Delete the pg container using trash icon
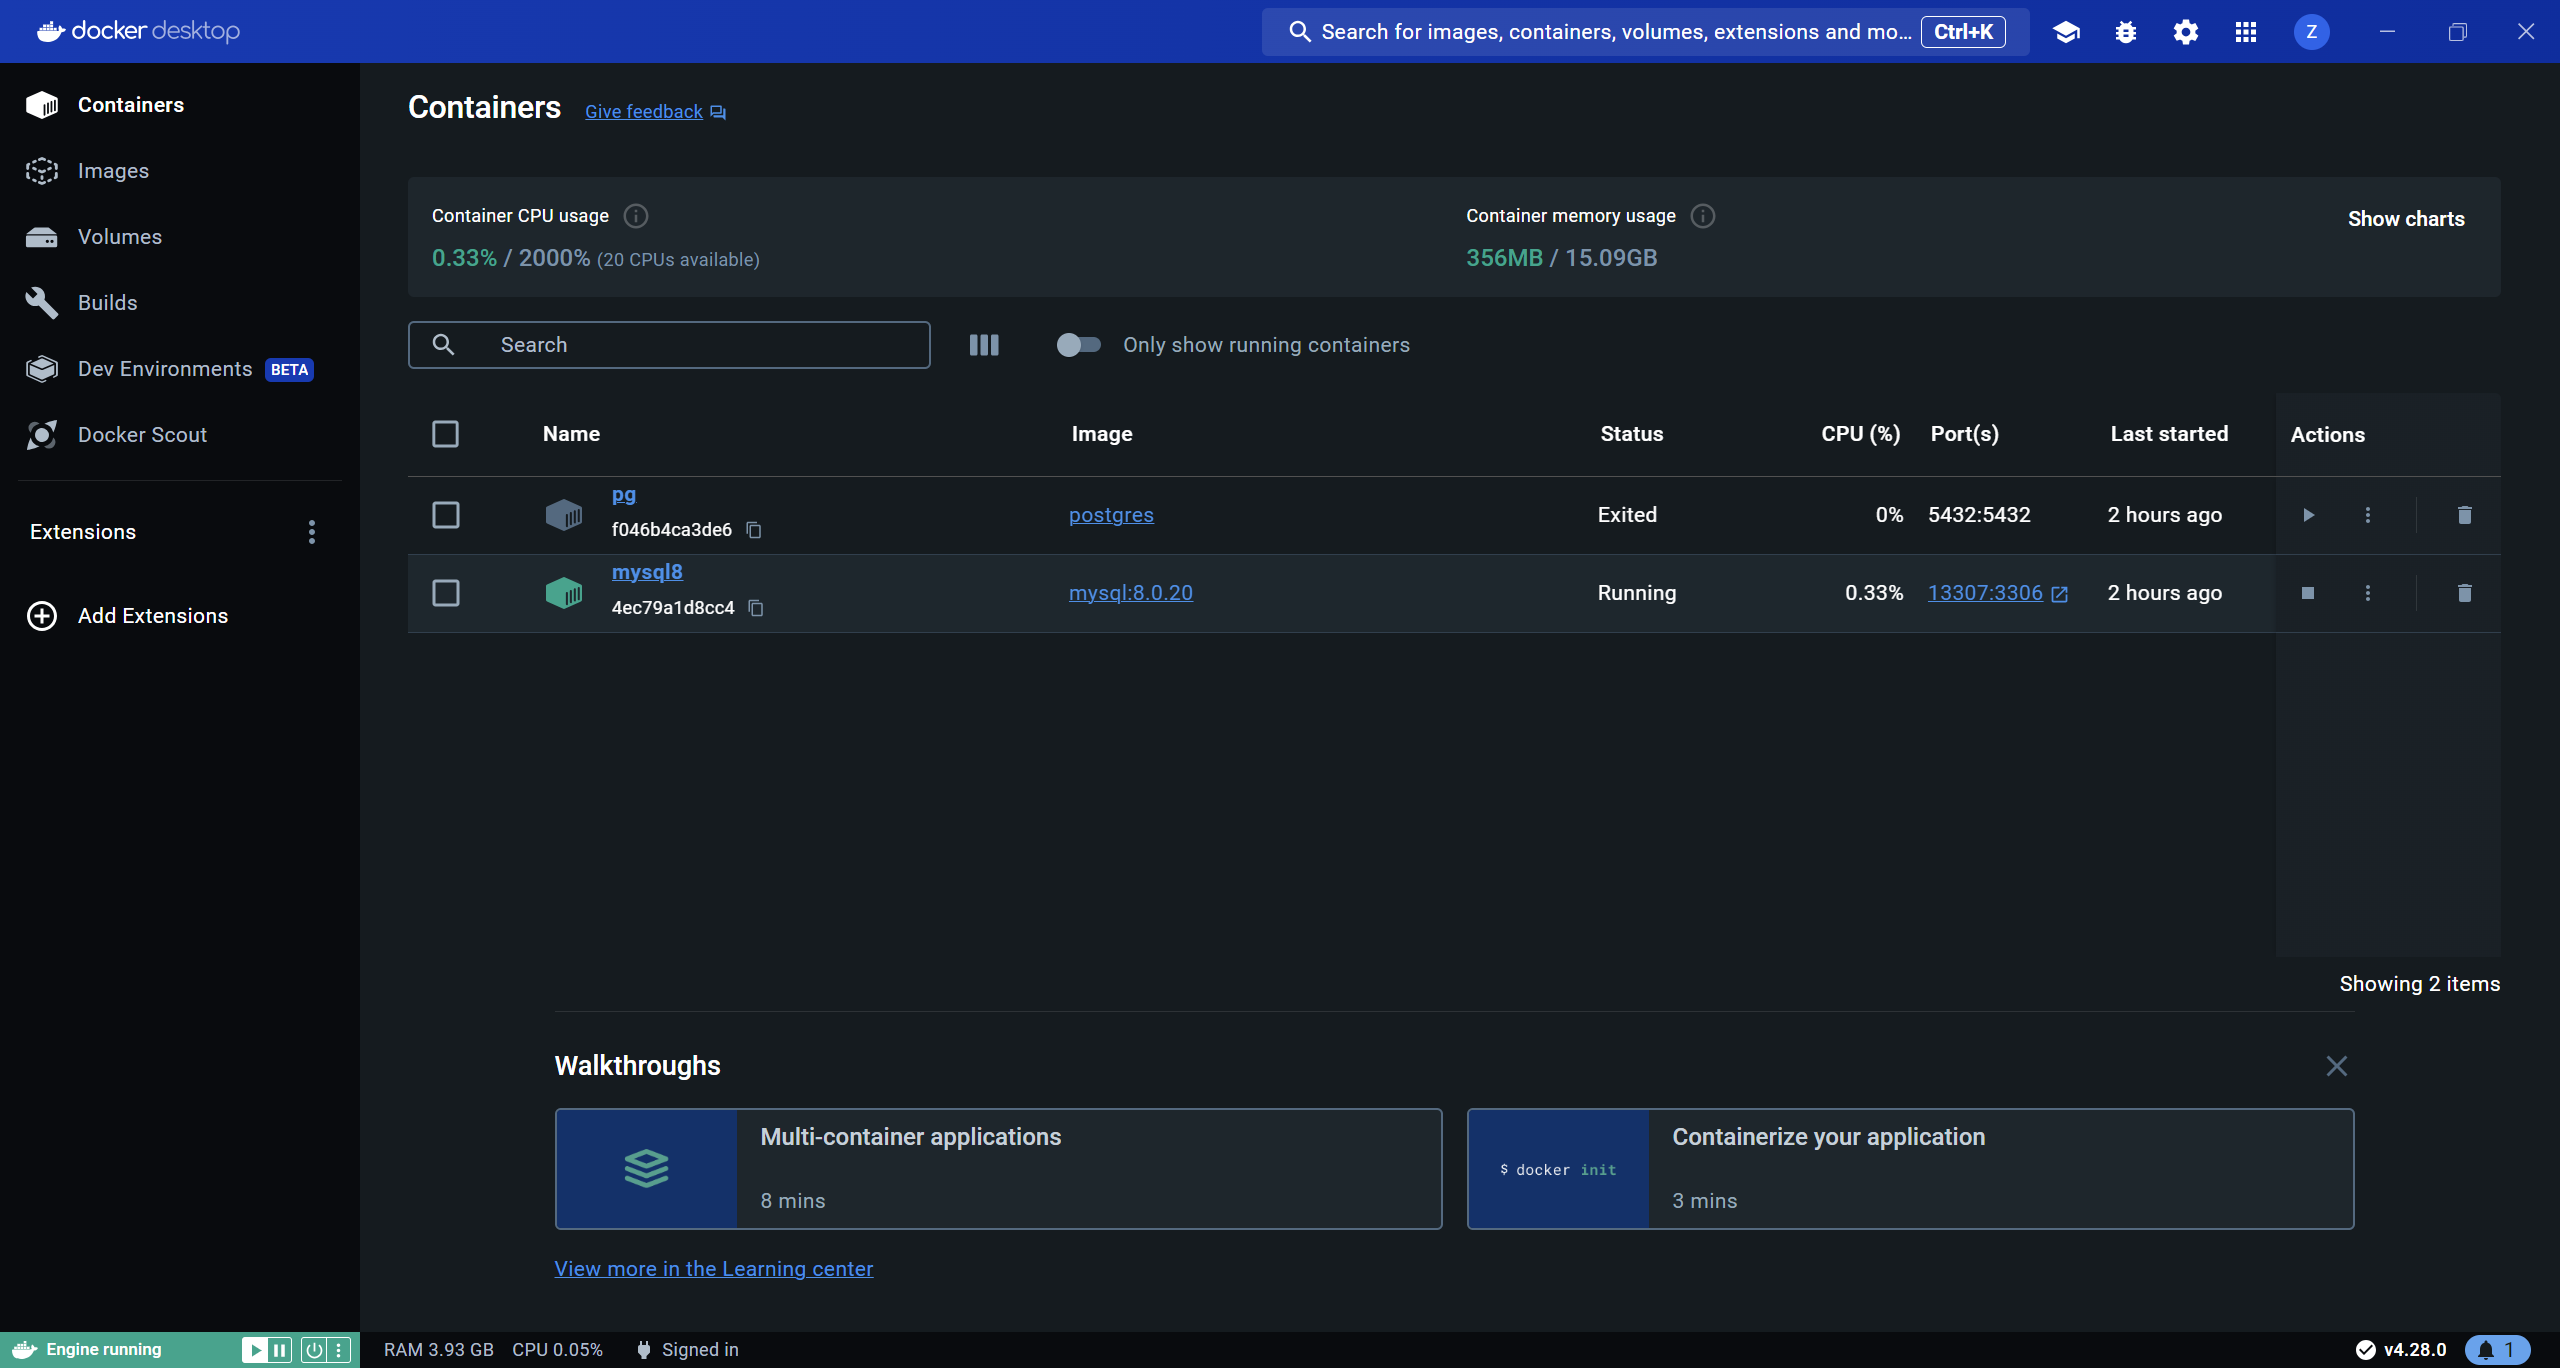This screenshot has width=2560, height=1368. click(x=2464, y=515)
